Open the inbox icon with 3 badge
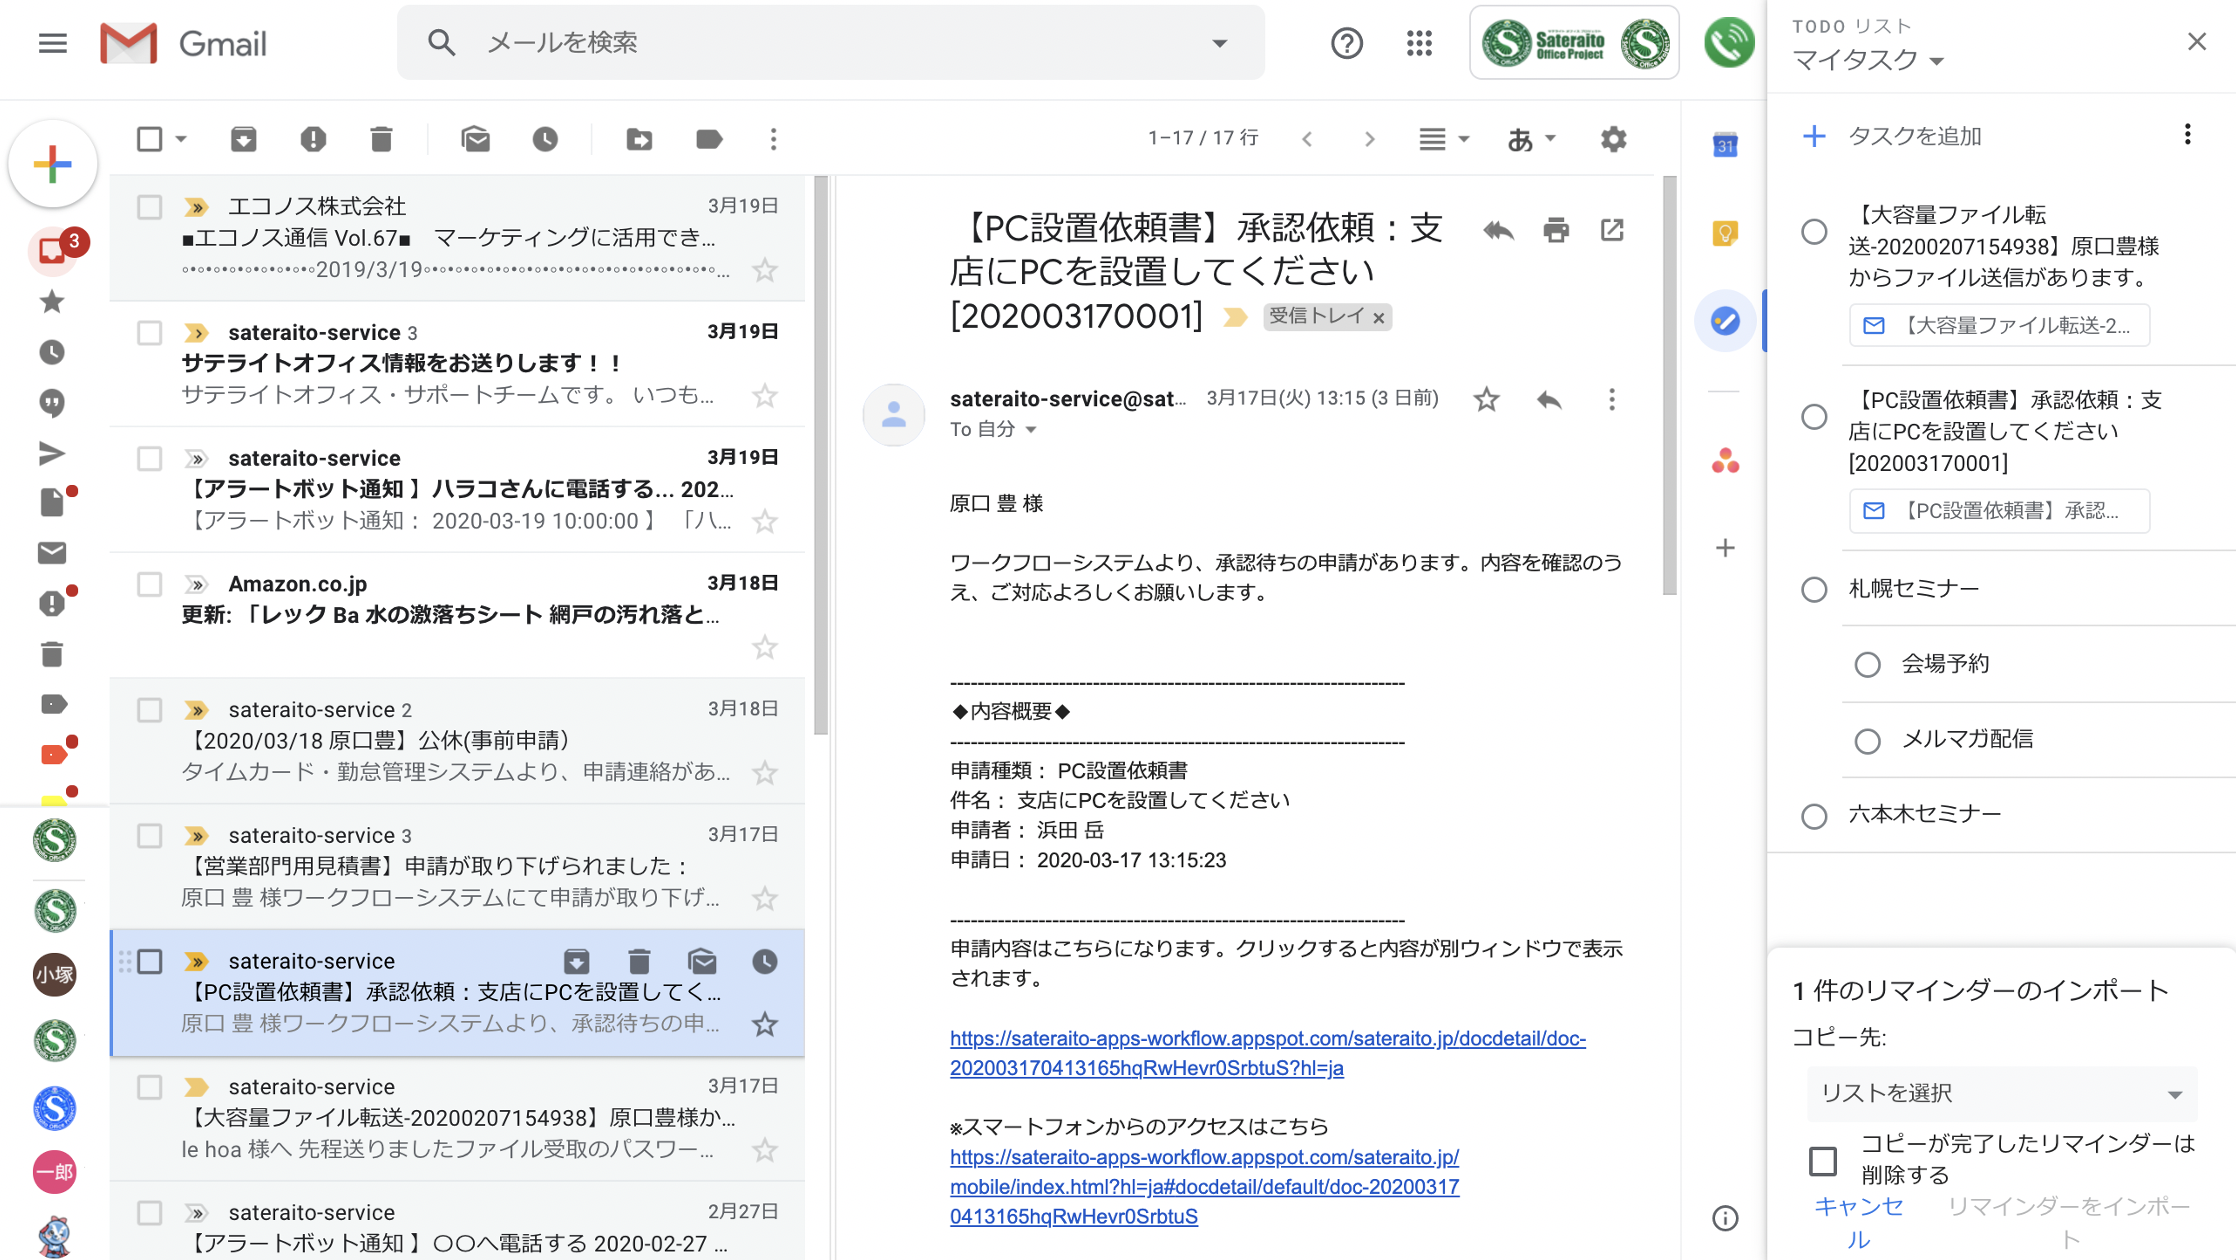 [x=53, y=250]
